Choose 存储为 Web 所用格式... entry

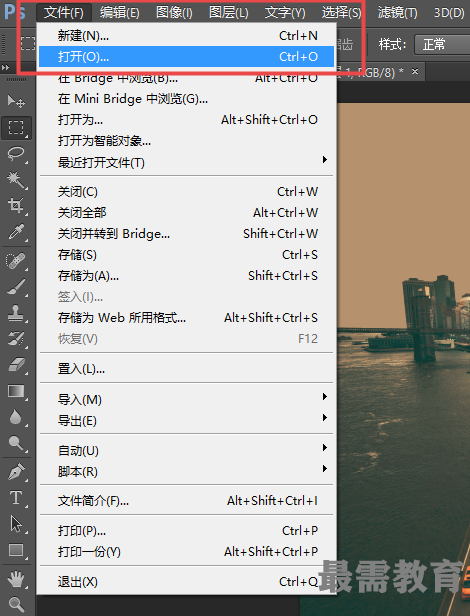coord(185,317)
